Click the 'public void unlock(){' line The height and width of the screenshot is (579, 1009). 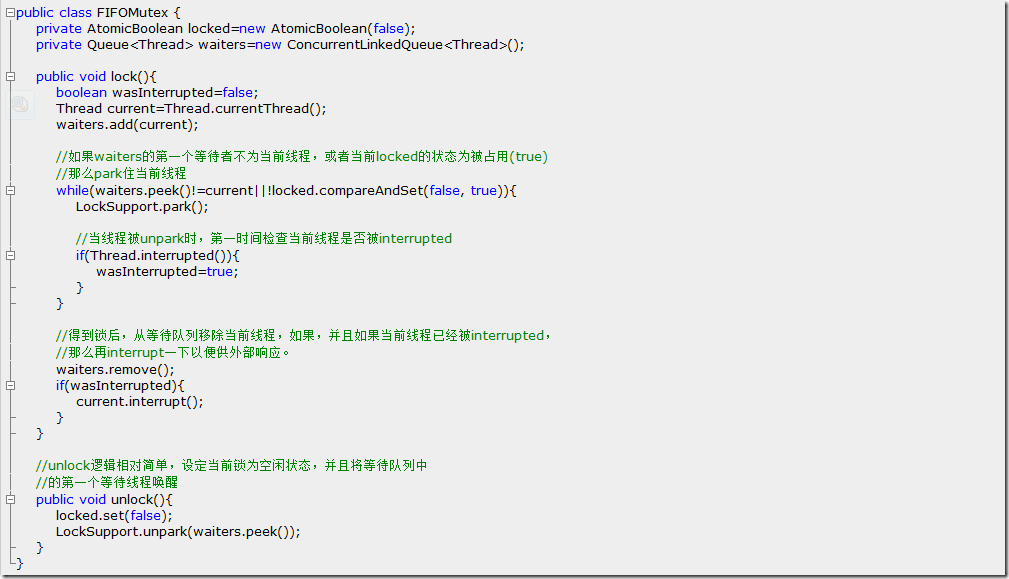click(x=104, y=499)
